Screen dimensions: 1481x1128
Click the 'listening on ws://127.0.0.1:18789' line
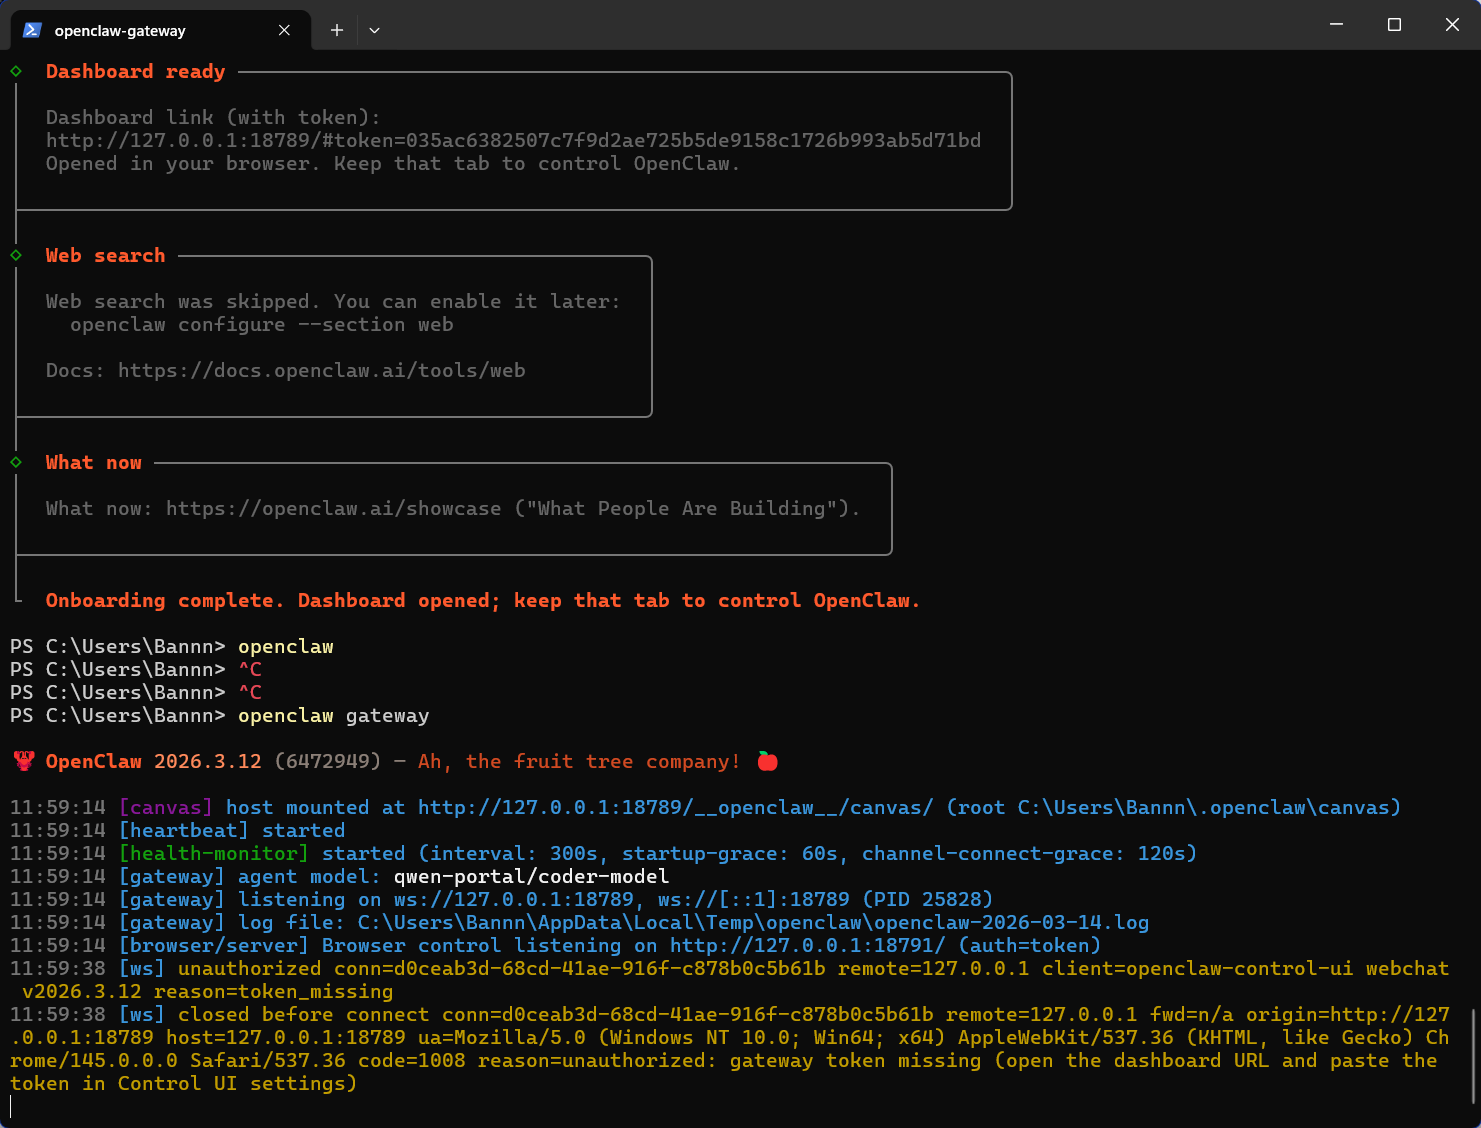coord(501,899)
